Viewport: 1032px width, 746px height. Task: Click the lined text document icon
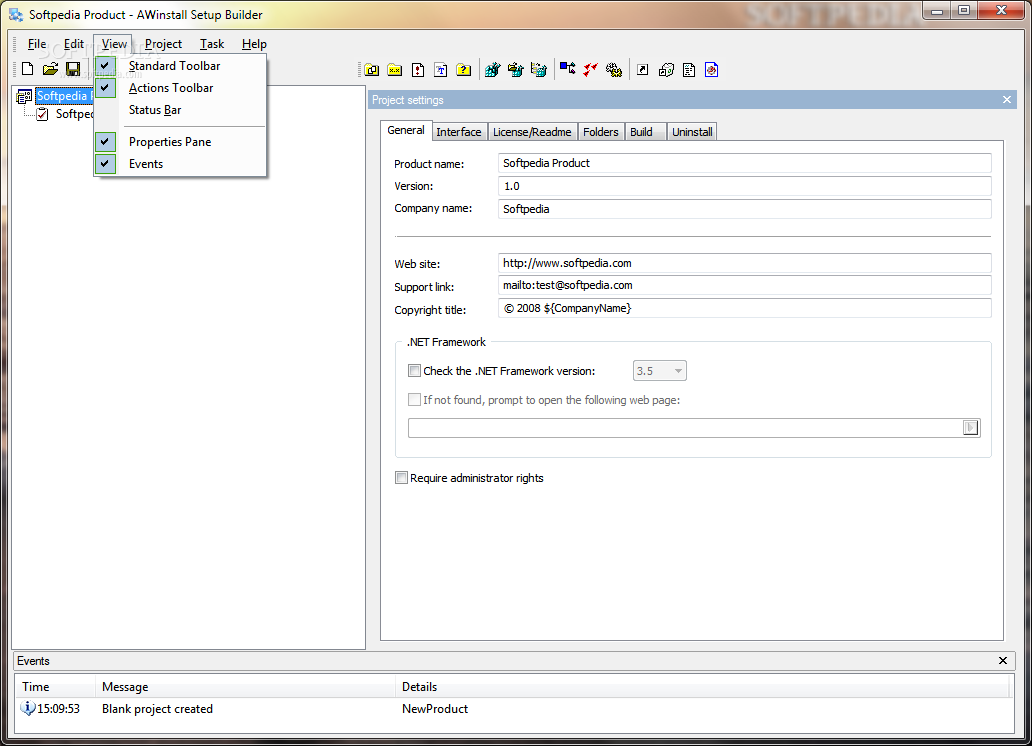pyautogui.click(x=689, y=70)
